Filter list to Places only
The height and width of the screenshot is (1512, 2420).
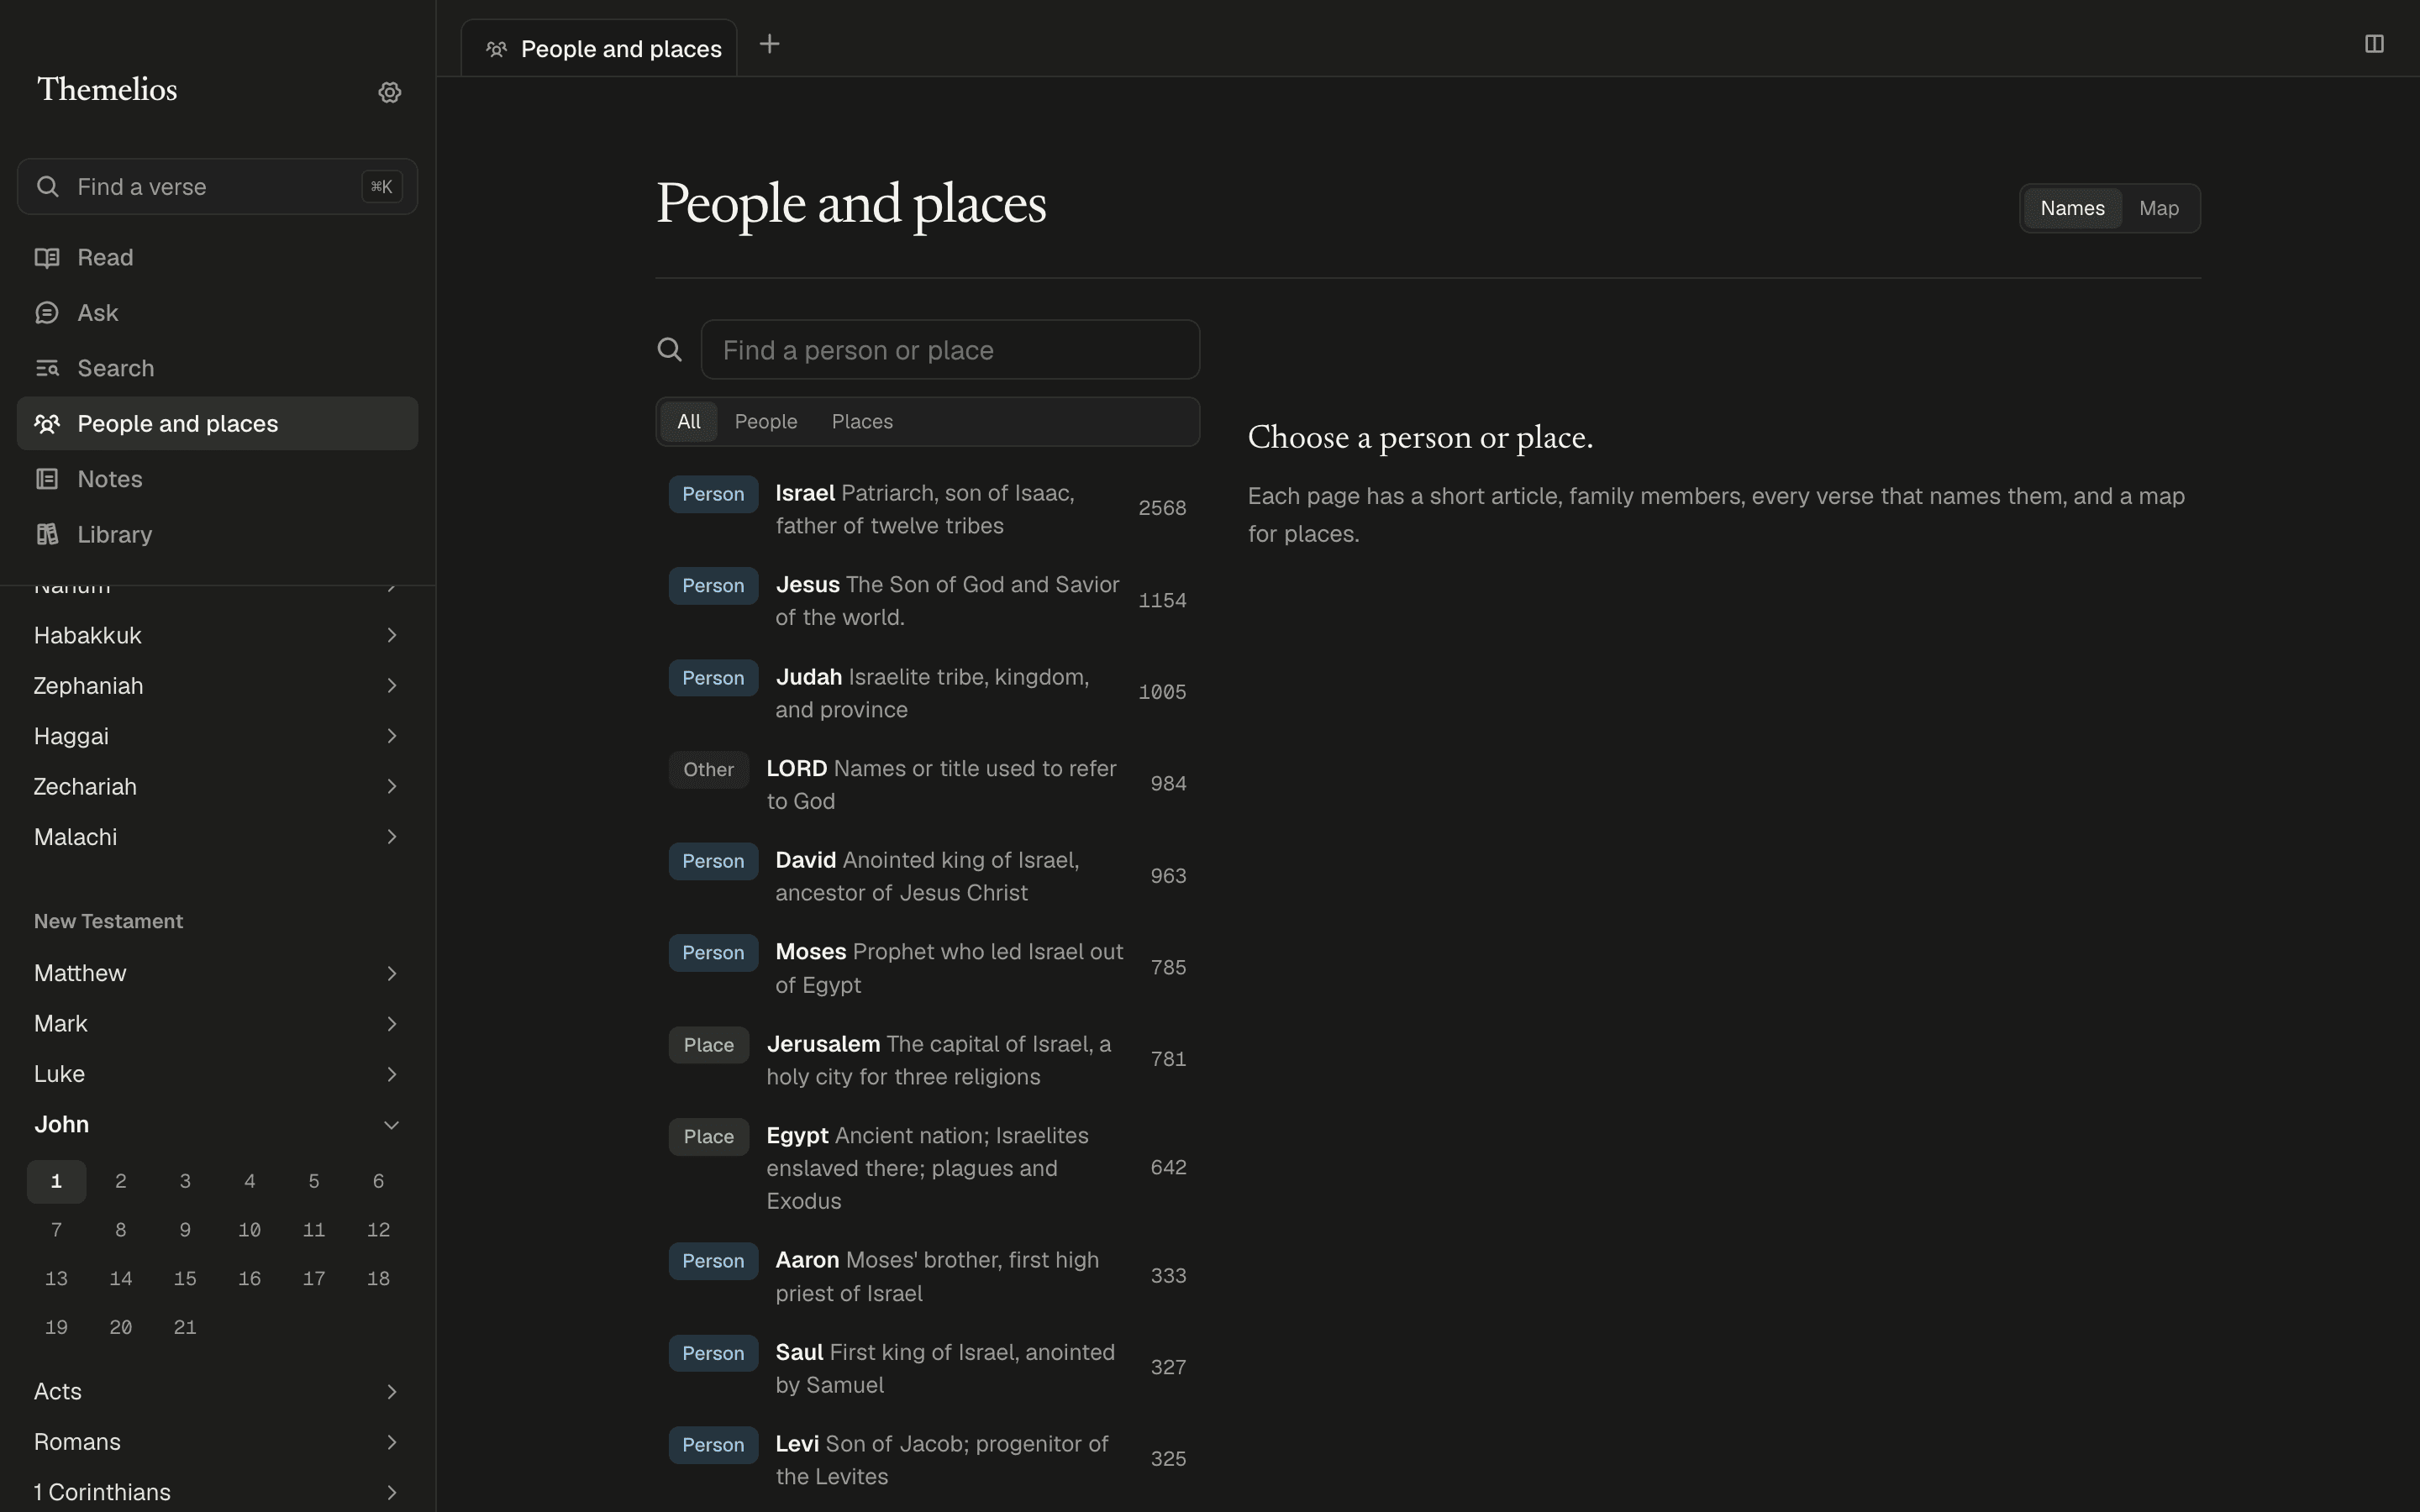862,421
